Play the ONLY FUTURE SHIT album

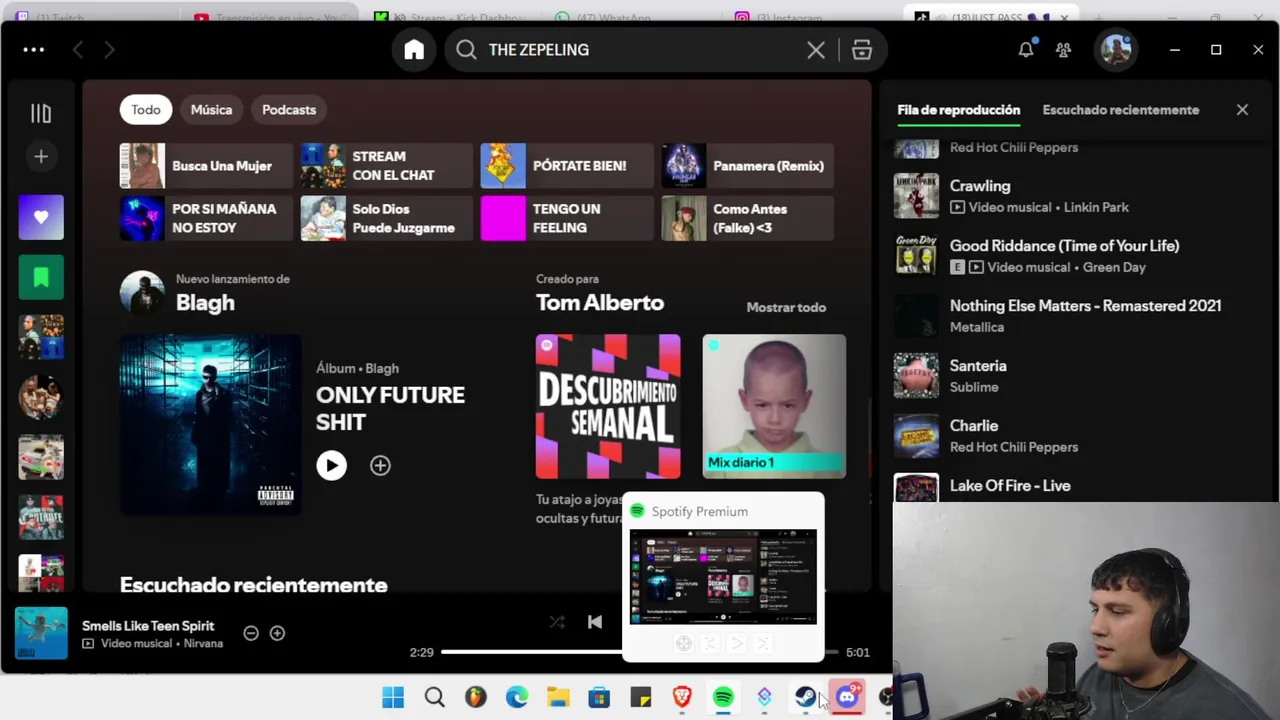tap(331, 465)
